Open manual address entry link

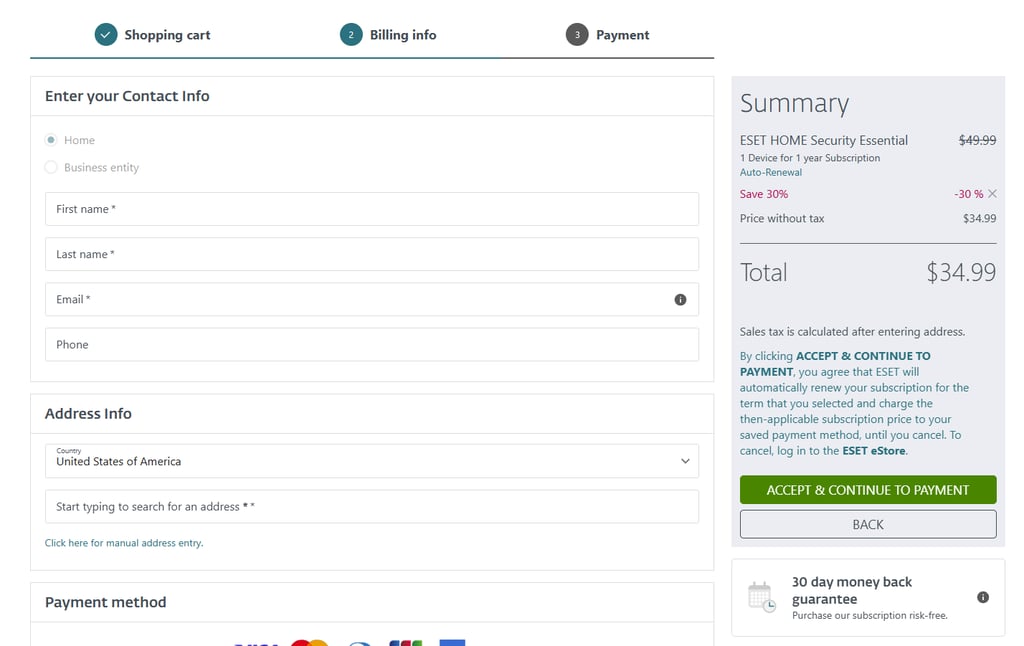click(x=124, y=543)
